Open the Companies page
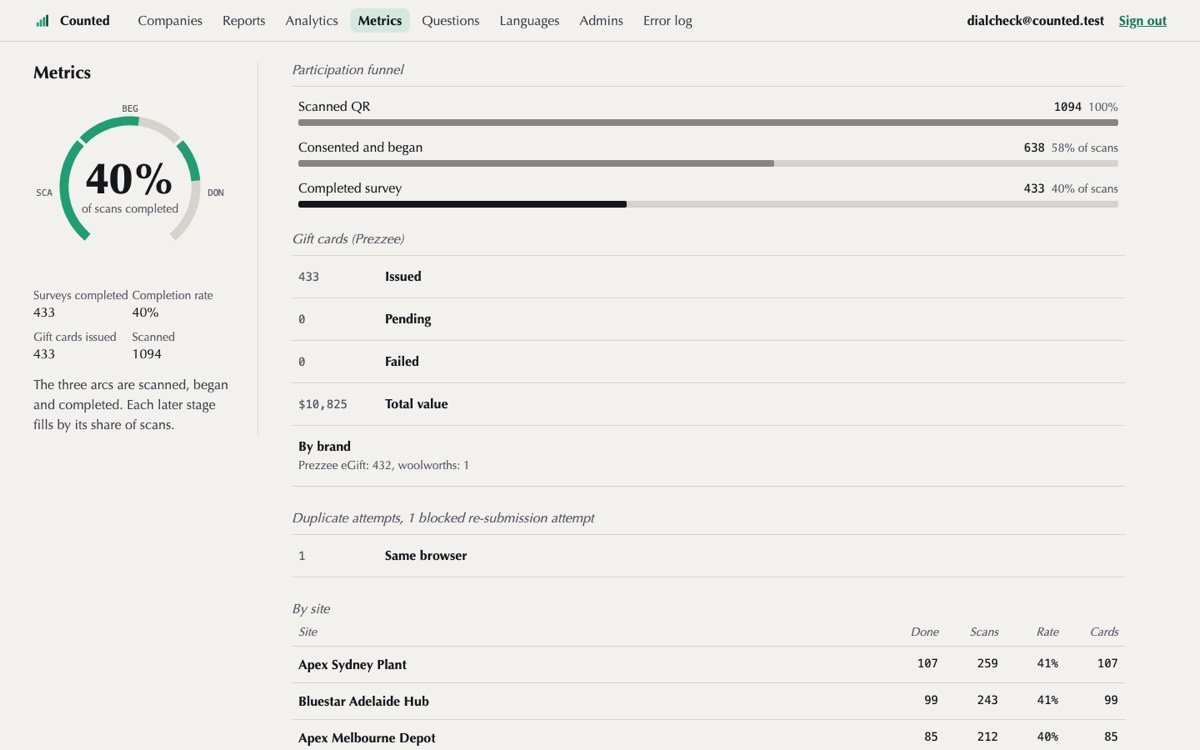Screen dimensions: 1200x750 tap(170, 20)
